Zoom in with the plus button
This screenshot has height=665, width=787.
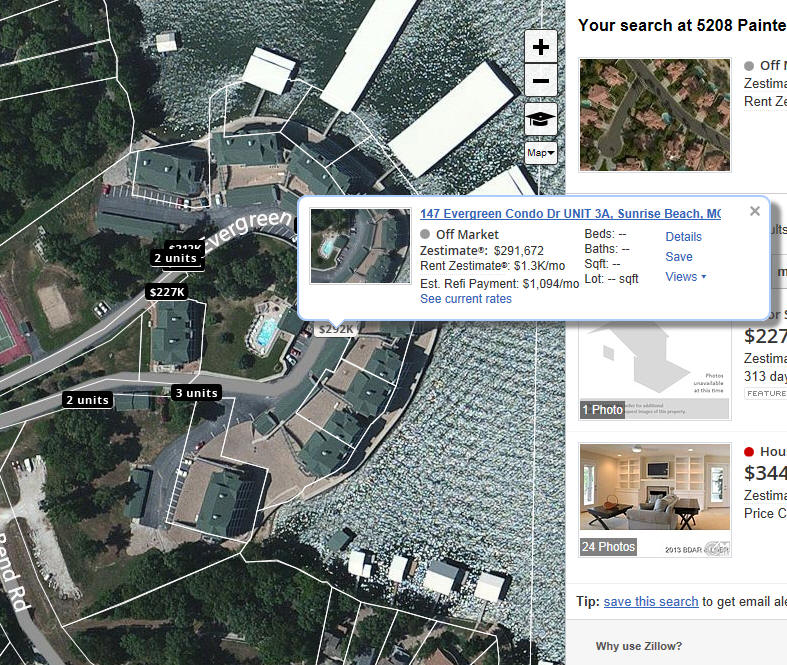click(x=541, y=47)
